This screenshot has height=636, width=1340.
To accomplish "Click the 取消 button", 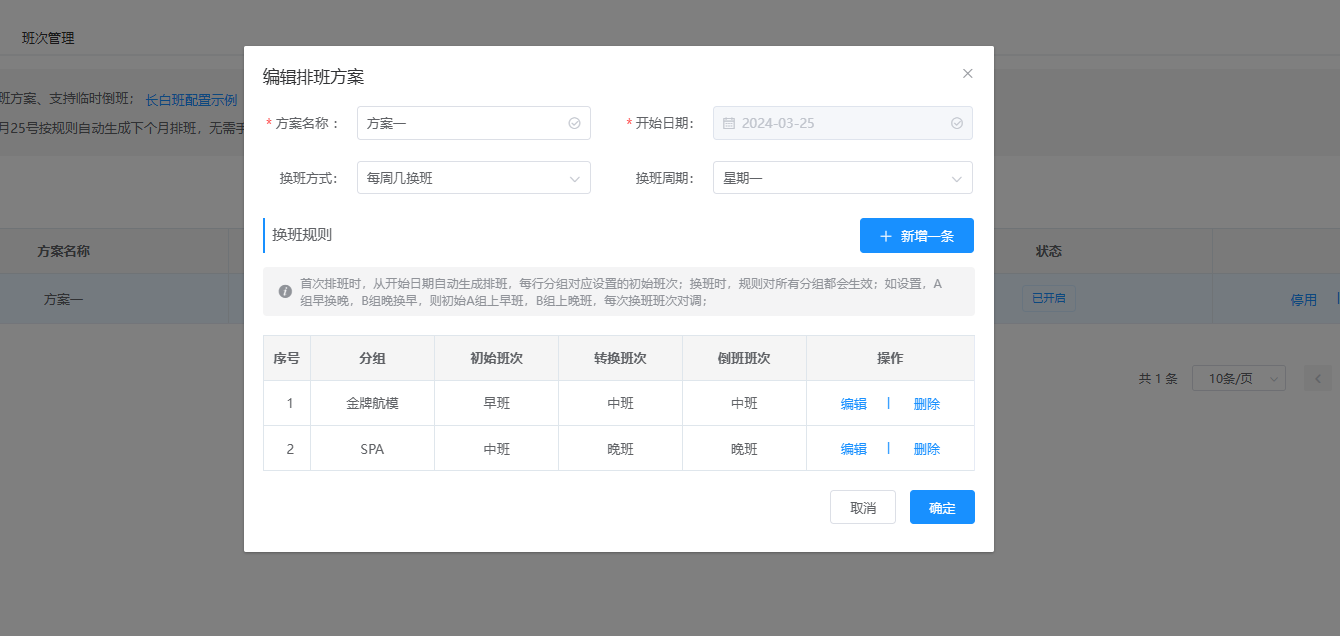I will (863, 507).
